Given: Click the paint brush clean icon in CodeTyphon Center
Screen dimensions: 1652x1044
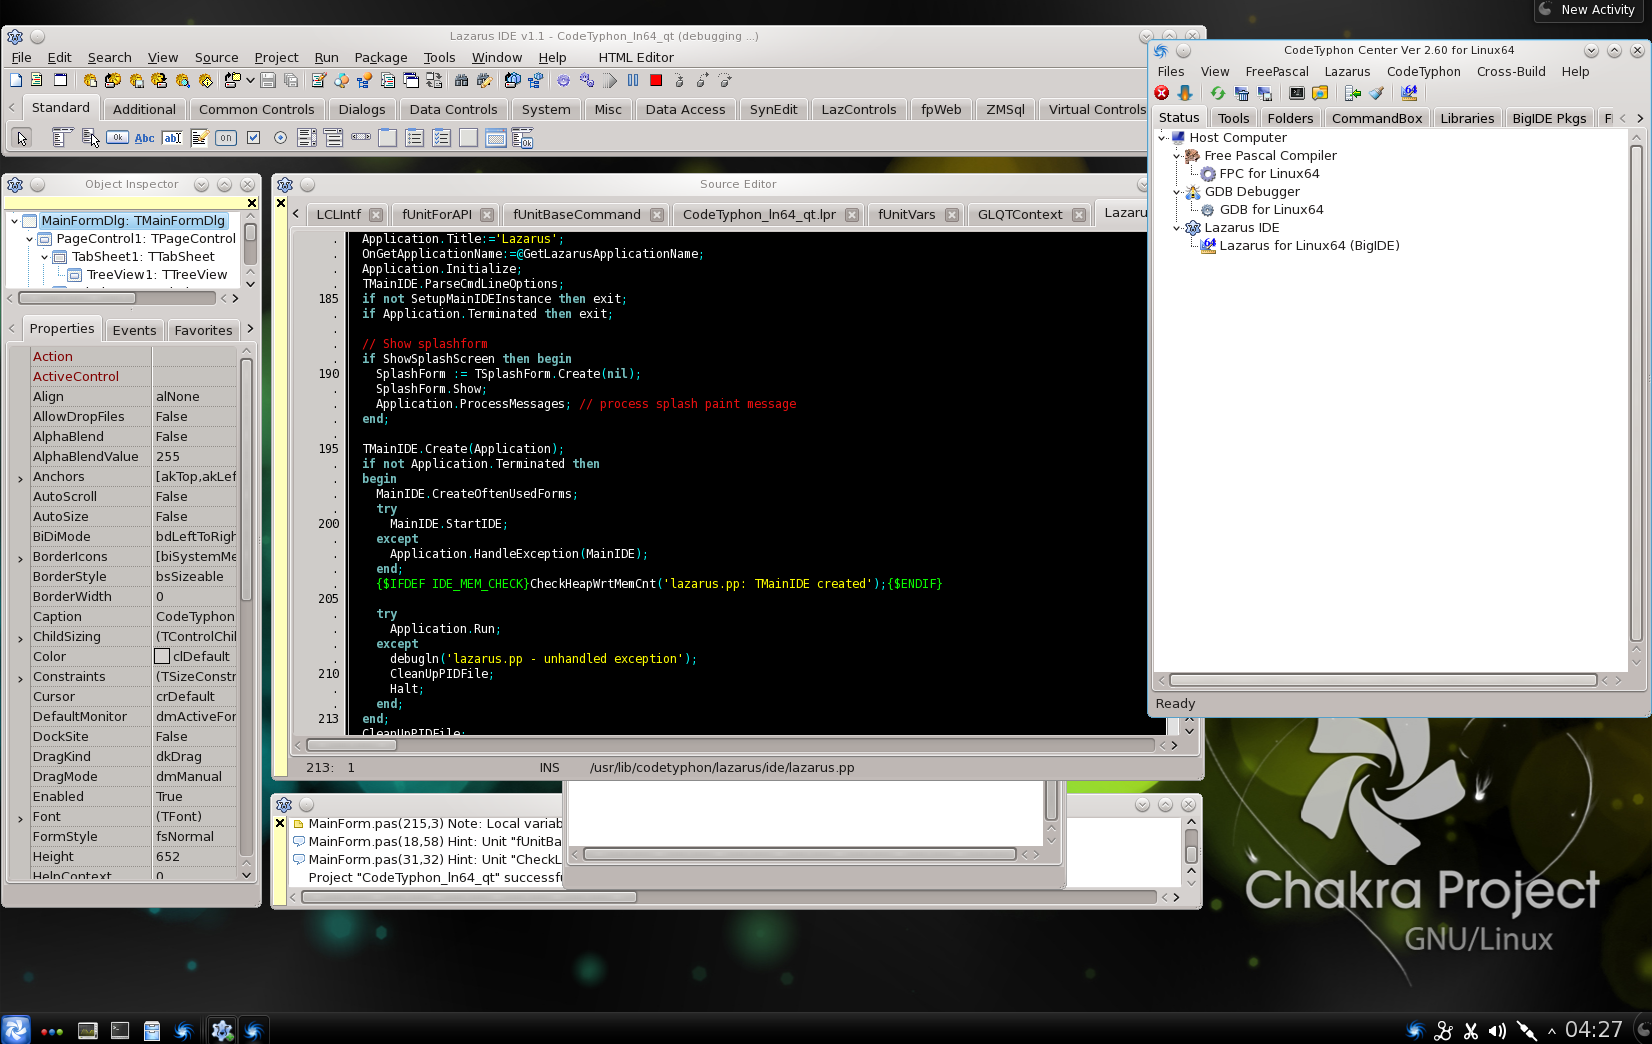Looking at the screenshot, I should click(1376, 93).
